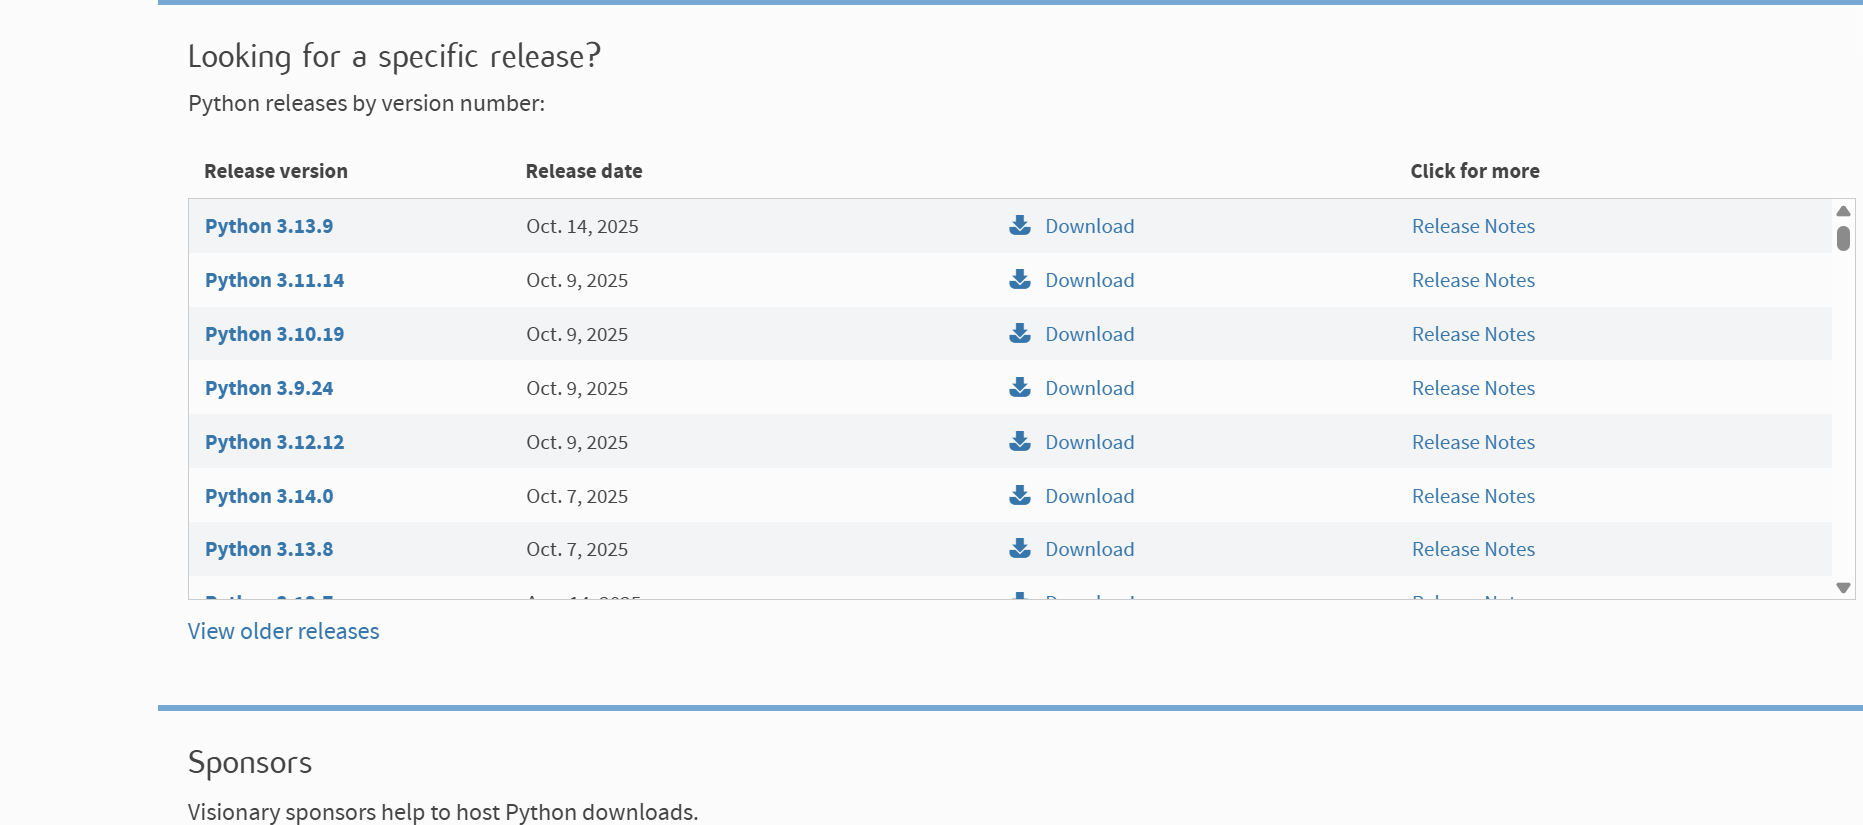
Task: View Release Notes for Python 3.13.8
Action: [1473, 549]
